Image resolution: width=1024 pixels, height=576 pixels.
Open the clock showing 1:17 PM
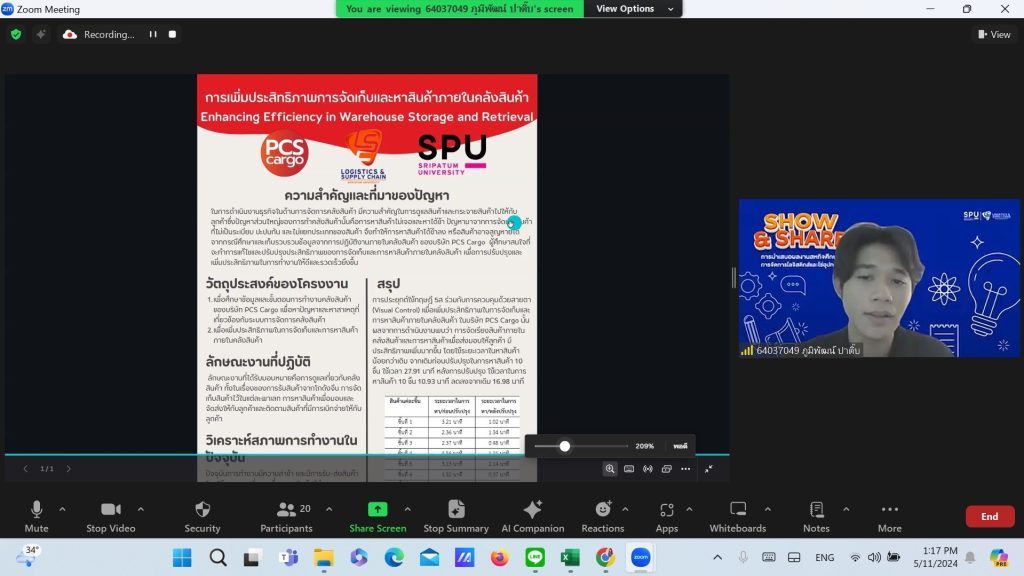[x=935, y=557]
